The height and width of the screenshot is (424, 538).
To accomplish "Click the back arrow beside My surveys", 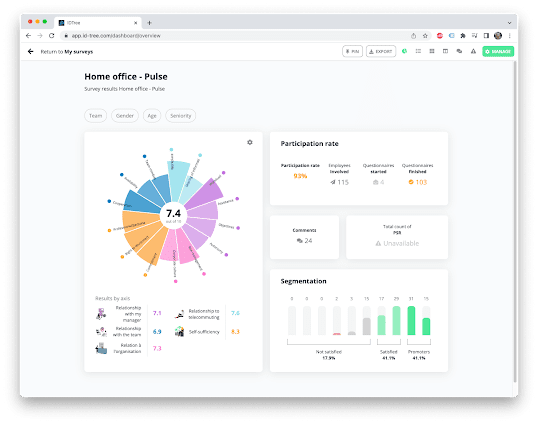I will click(x=31, y=51).
